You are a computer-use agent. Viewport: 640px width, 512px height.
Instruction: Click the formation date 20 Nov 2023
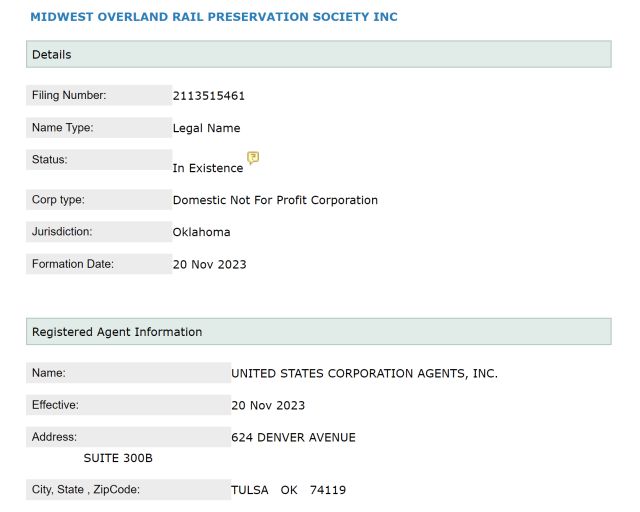coord(209,265)
